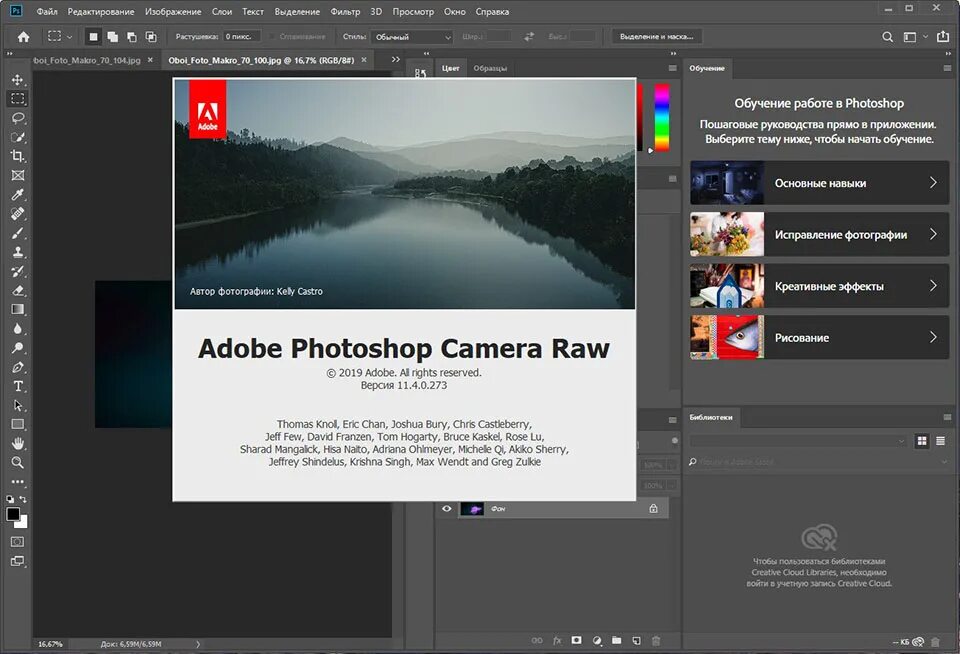Choose Subtract from selection mode
Image resolution: width=960 pixels, height=654 pixels.
click(x=132, y=37)
